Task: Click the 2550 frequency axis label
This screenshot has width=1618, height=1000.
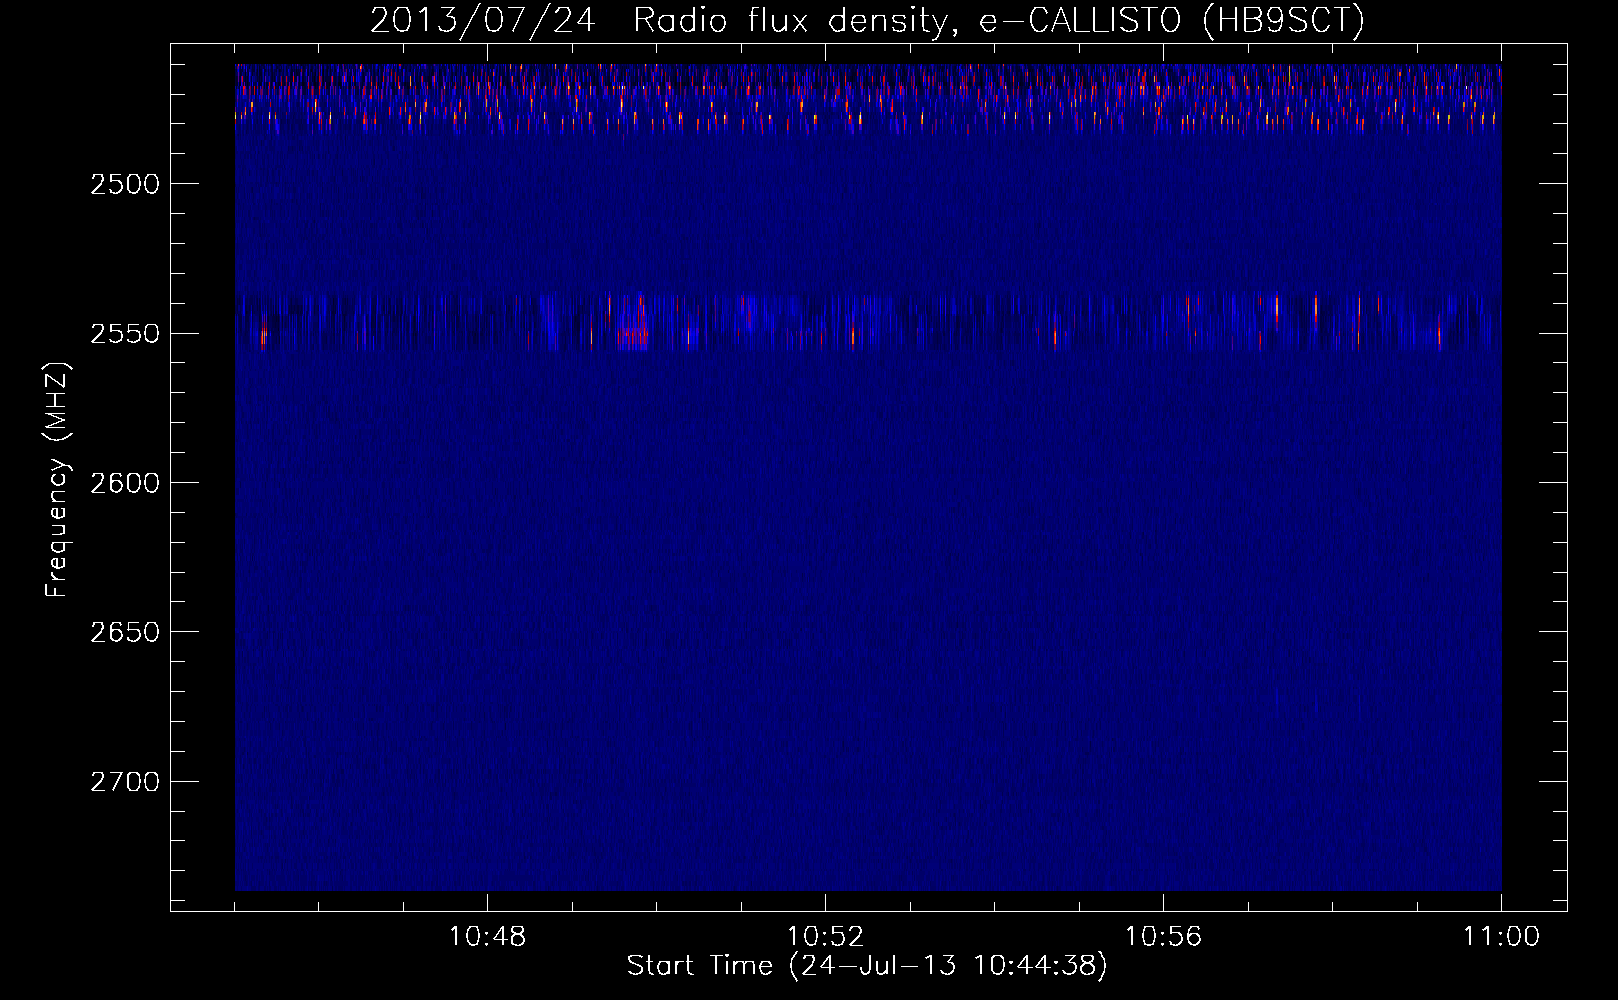Action: 124,334
